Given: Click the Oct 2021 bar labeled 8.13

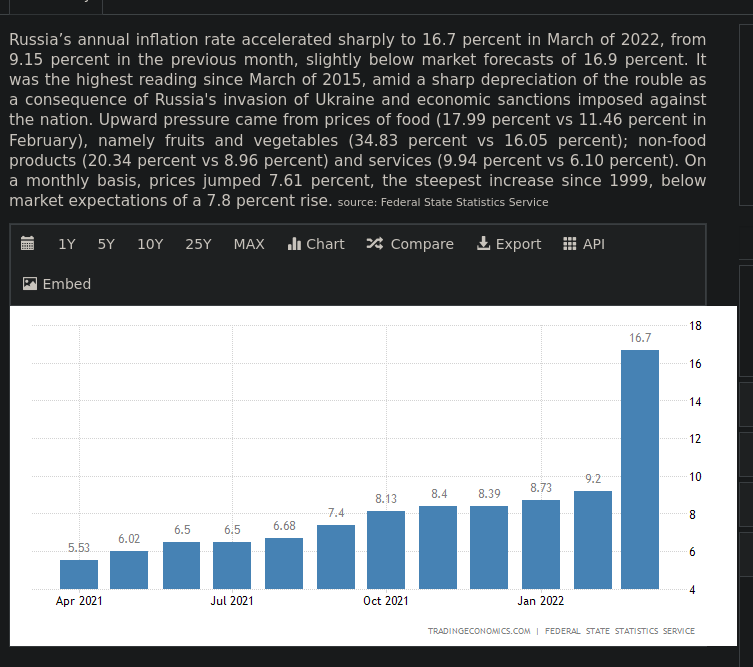Looking at the screenshot, I should (386, 550).
